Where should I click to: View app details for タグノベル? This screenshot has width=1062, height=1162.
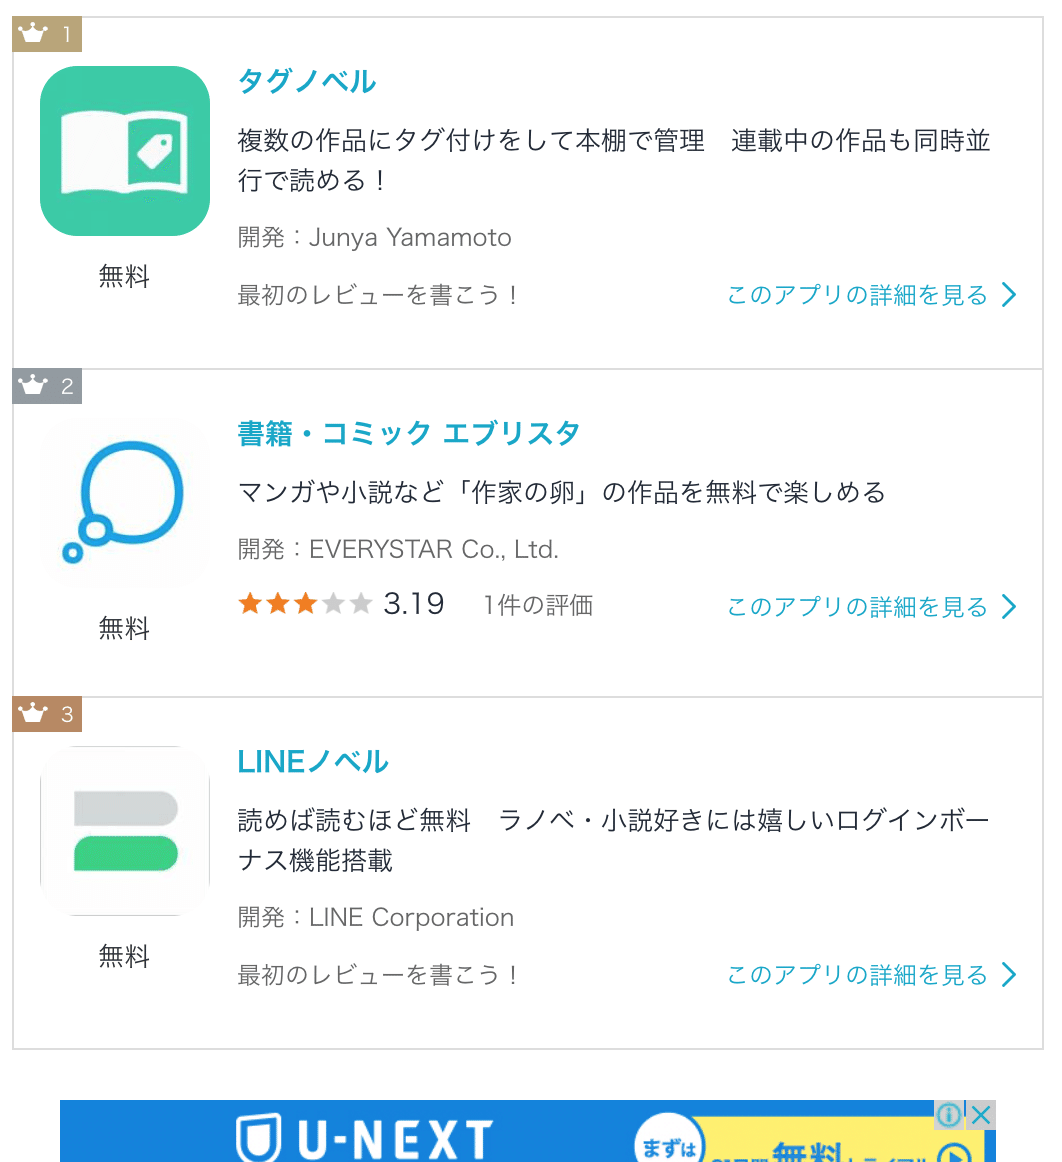[857, 295]
